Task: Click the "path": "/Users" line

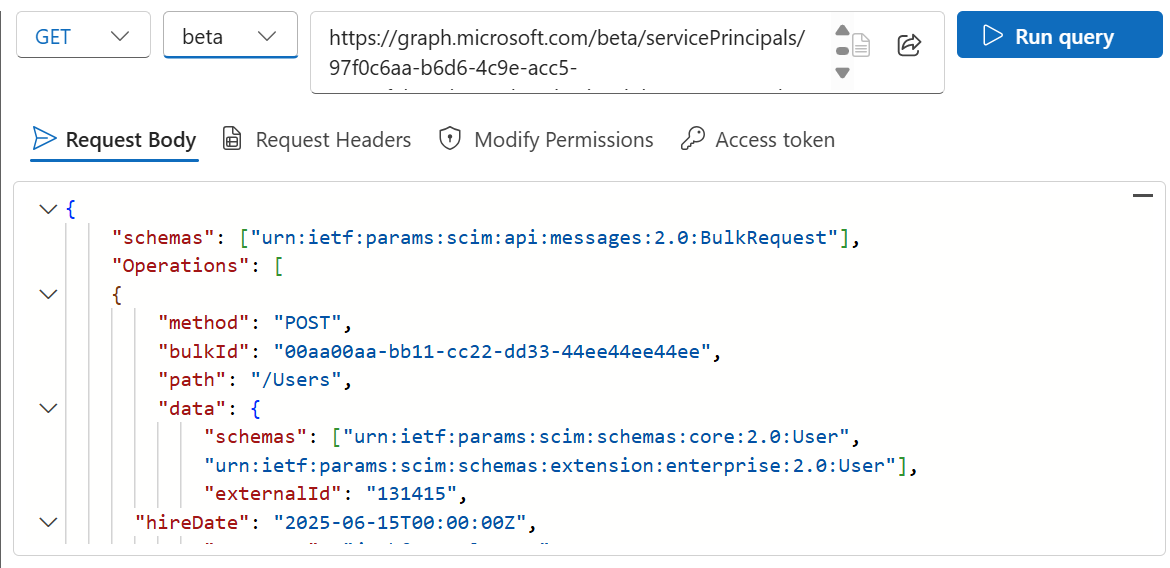Action: pos(254,380)
